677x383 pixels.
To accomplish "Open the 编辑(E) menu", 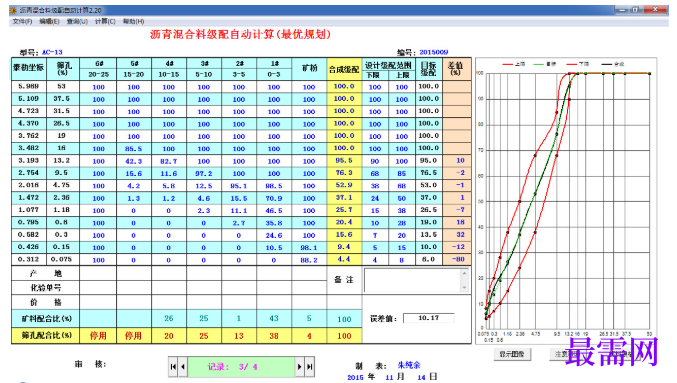I will (49, 21).
